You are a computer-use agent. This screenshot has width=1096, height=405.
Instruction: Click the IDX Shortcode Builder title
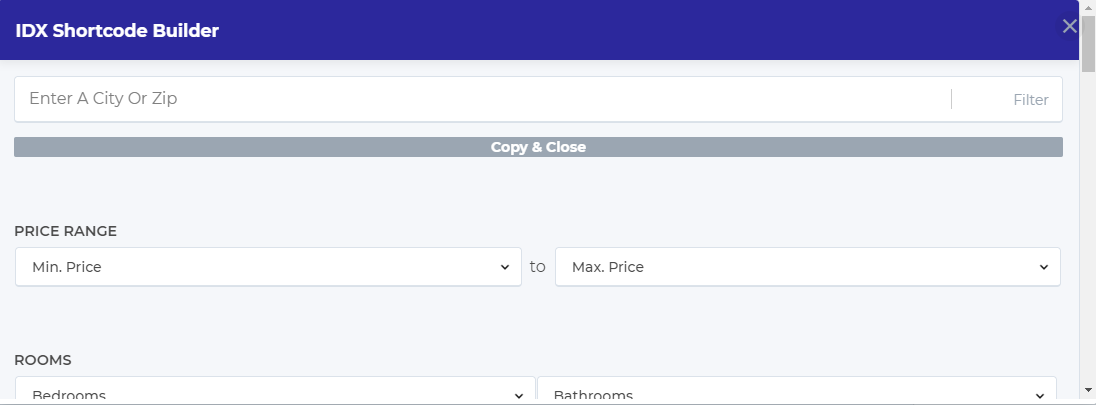[117, 31]
